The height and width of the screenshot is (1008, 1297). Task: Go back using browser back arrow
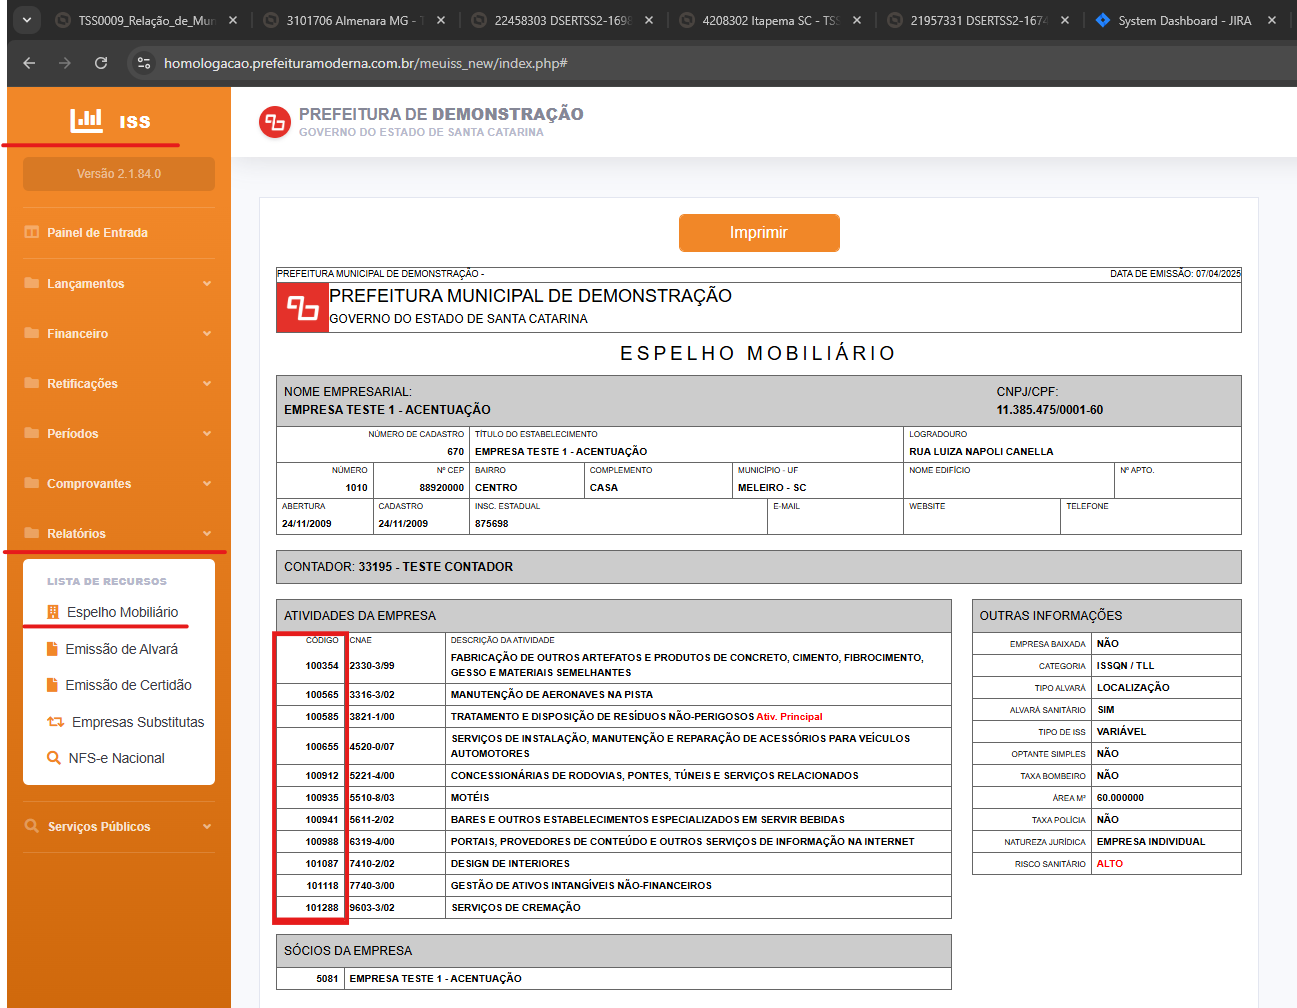[29, 63]
